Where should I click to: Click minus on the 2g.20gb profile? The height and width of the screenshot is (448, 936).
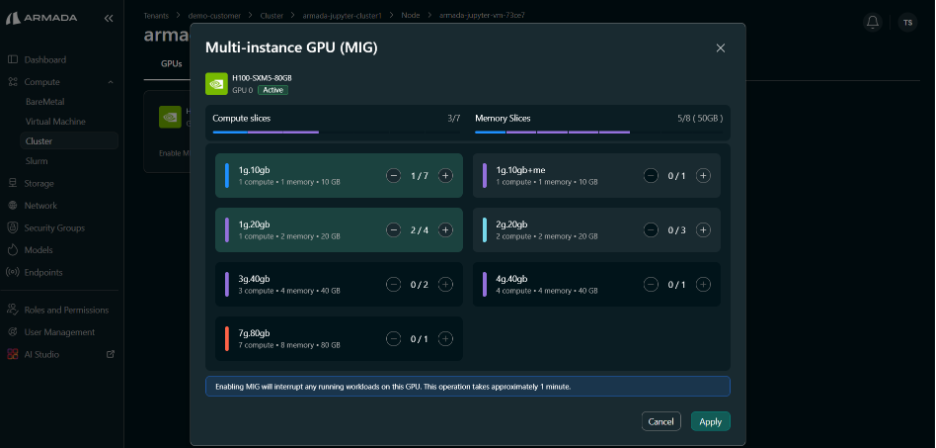[651, 230]
